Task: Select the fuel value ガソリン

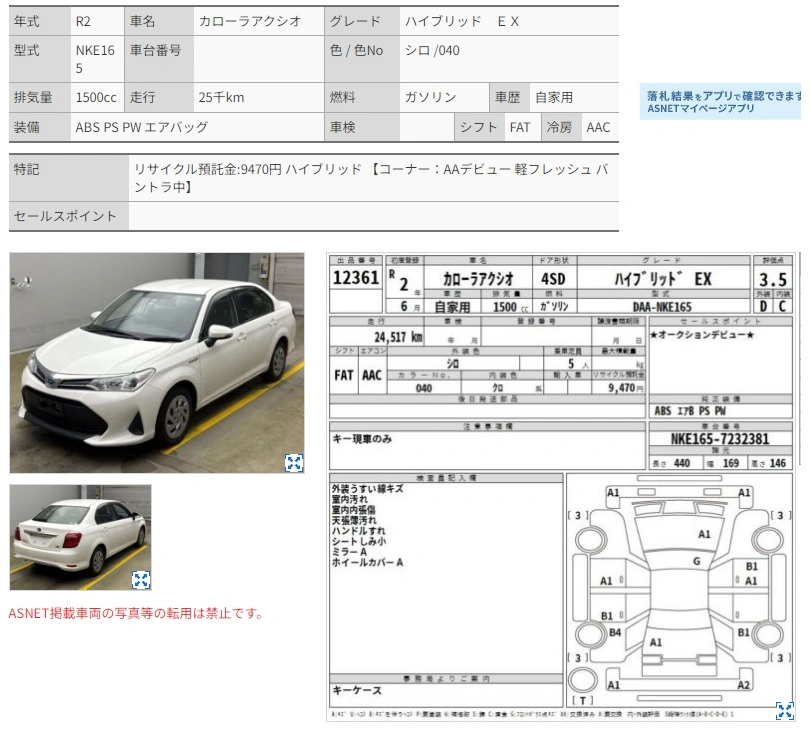Action: click(430, 98)
